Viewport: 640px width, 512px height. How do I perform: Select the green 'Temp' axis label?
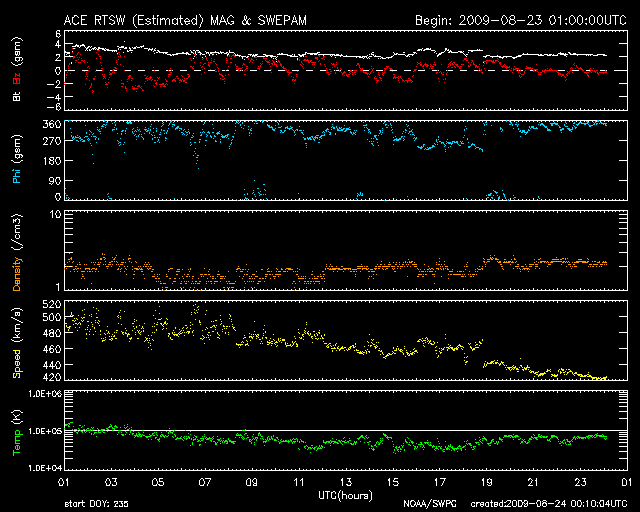pos(17,443)
